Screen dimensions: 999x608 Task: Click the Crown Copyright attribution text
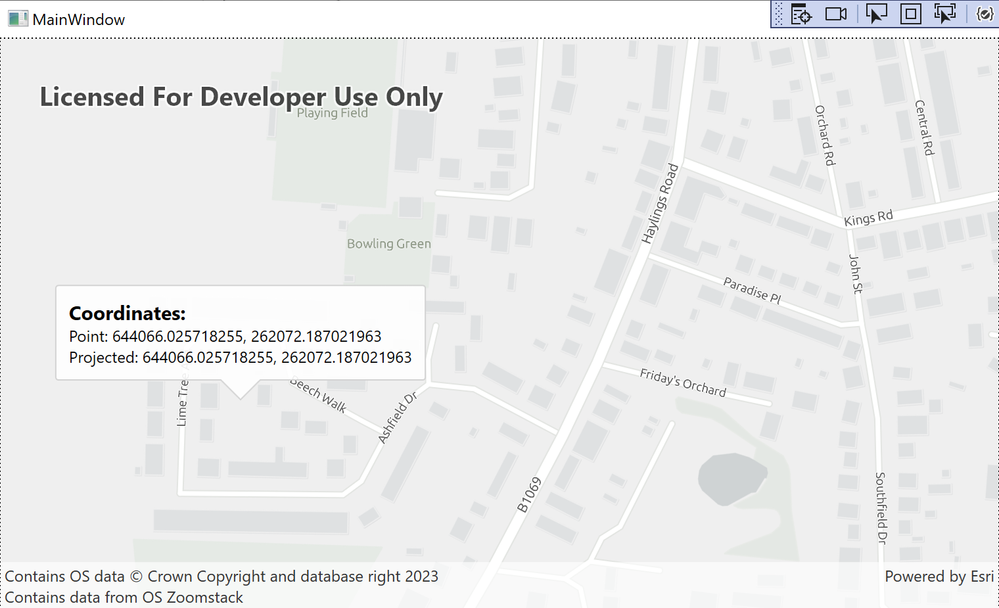(221, 576)
